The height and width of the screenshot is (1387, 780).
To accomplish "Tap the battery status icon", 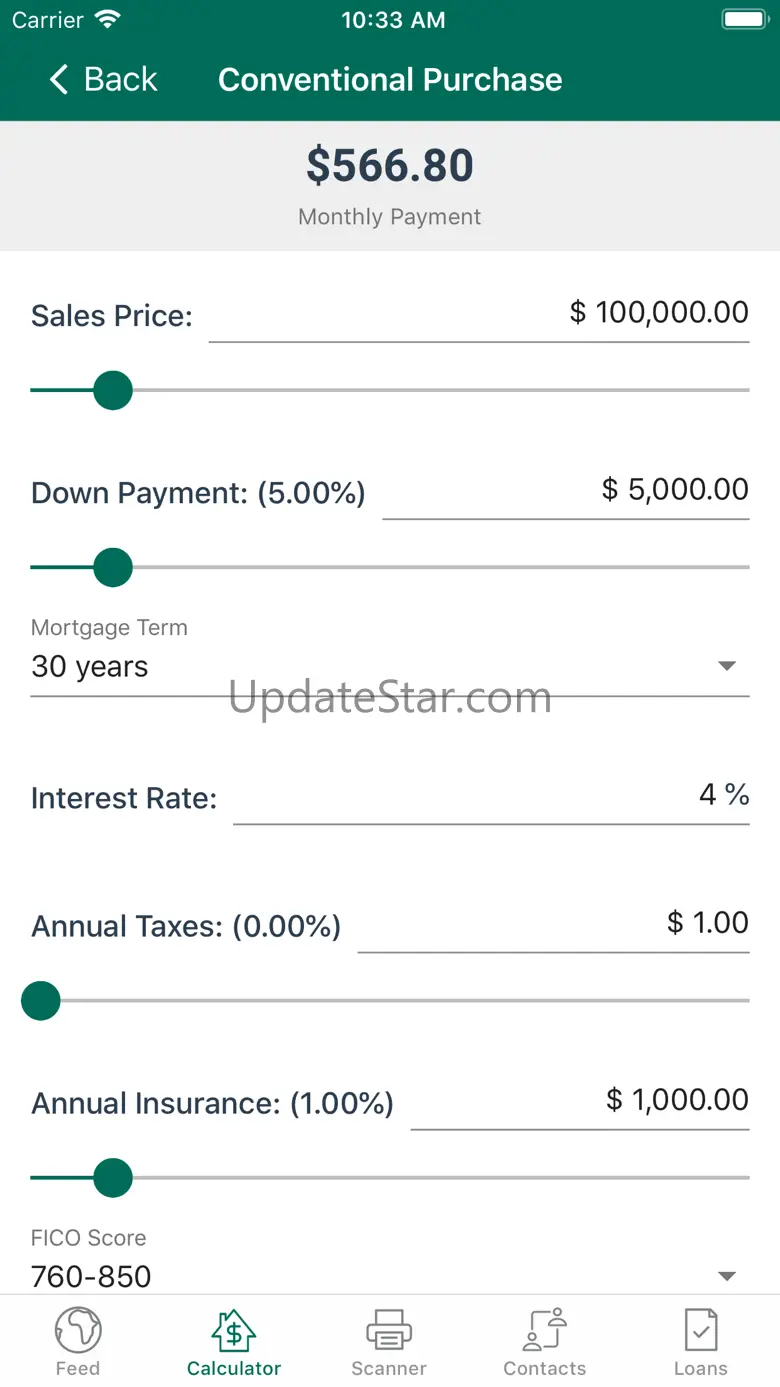I will pos(744,20).
